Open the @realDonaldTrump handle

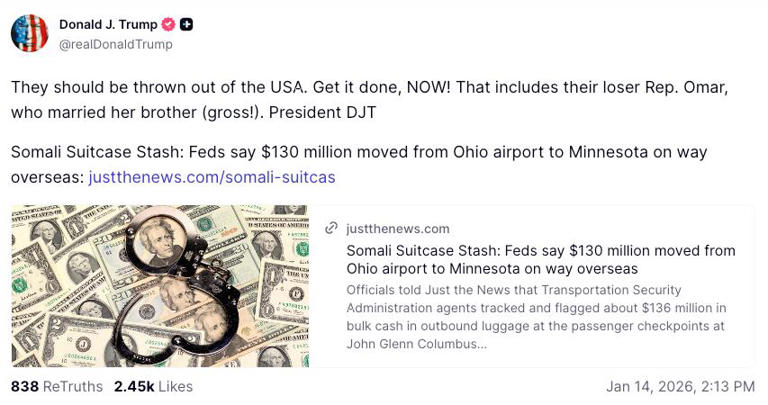tap(116, 44)
